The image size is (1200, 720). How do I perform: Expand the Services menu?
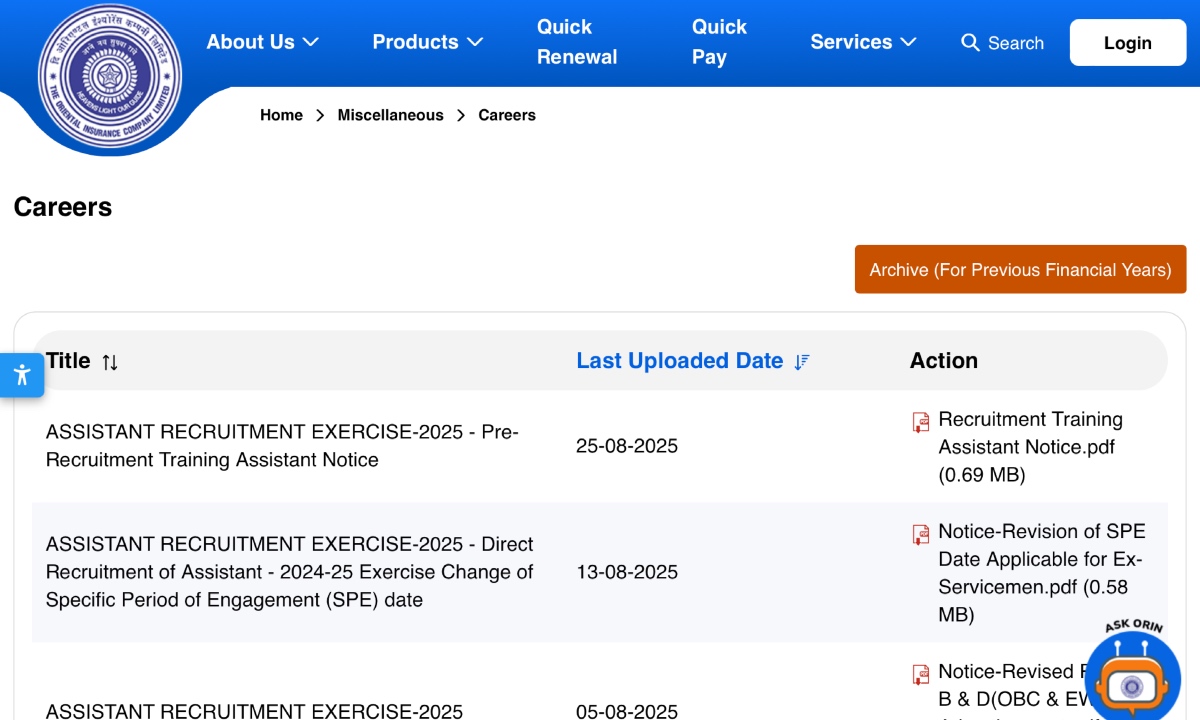tap(864, 42)
